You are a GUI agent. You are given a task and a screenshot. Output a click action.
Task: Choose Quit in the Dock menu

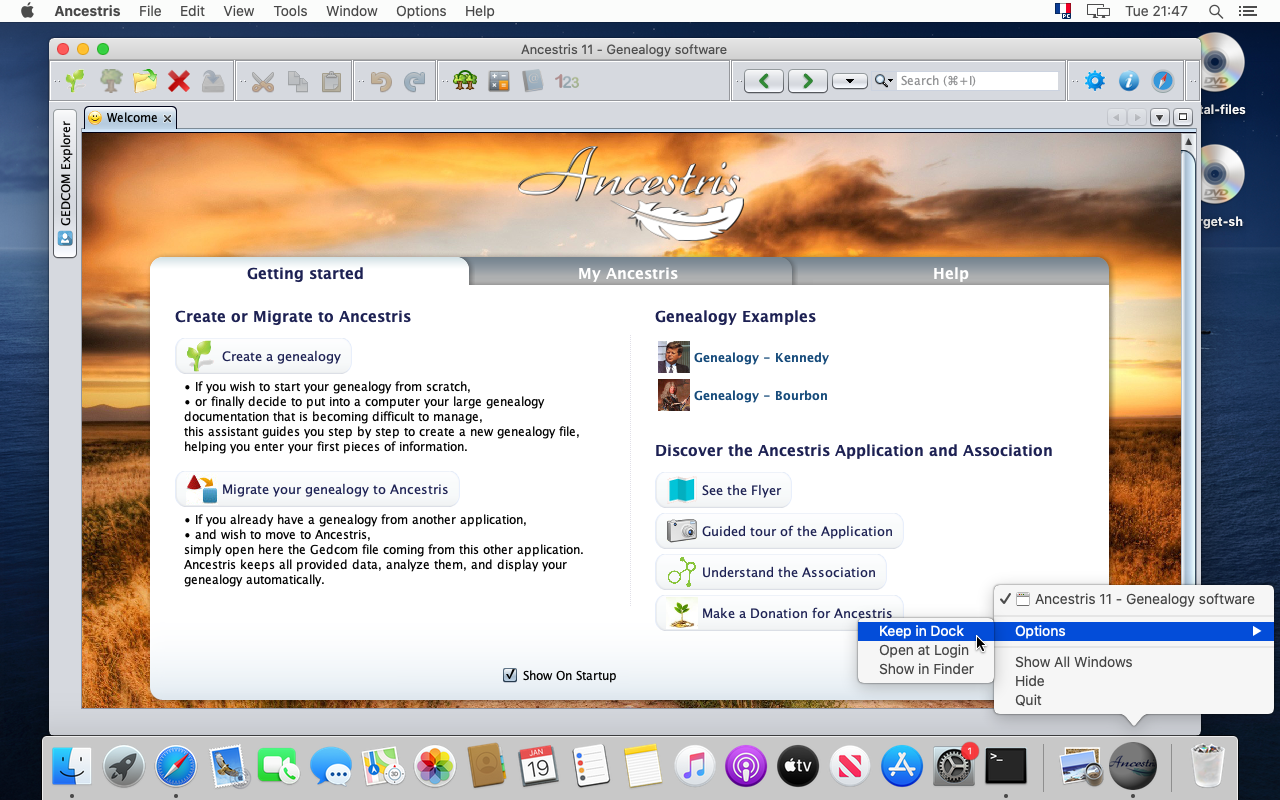tap(1134, 700)
